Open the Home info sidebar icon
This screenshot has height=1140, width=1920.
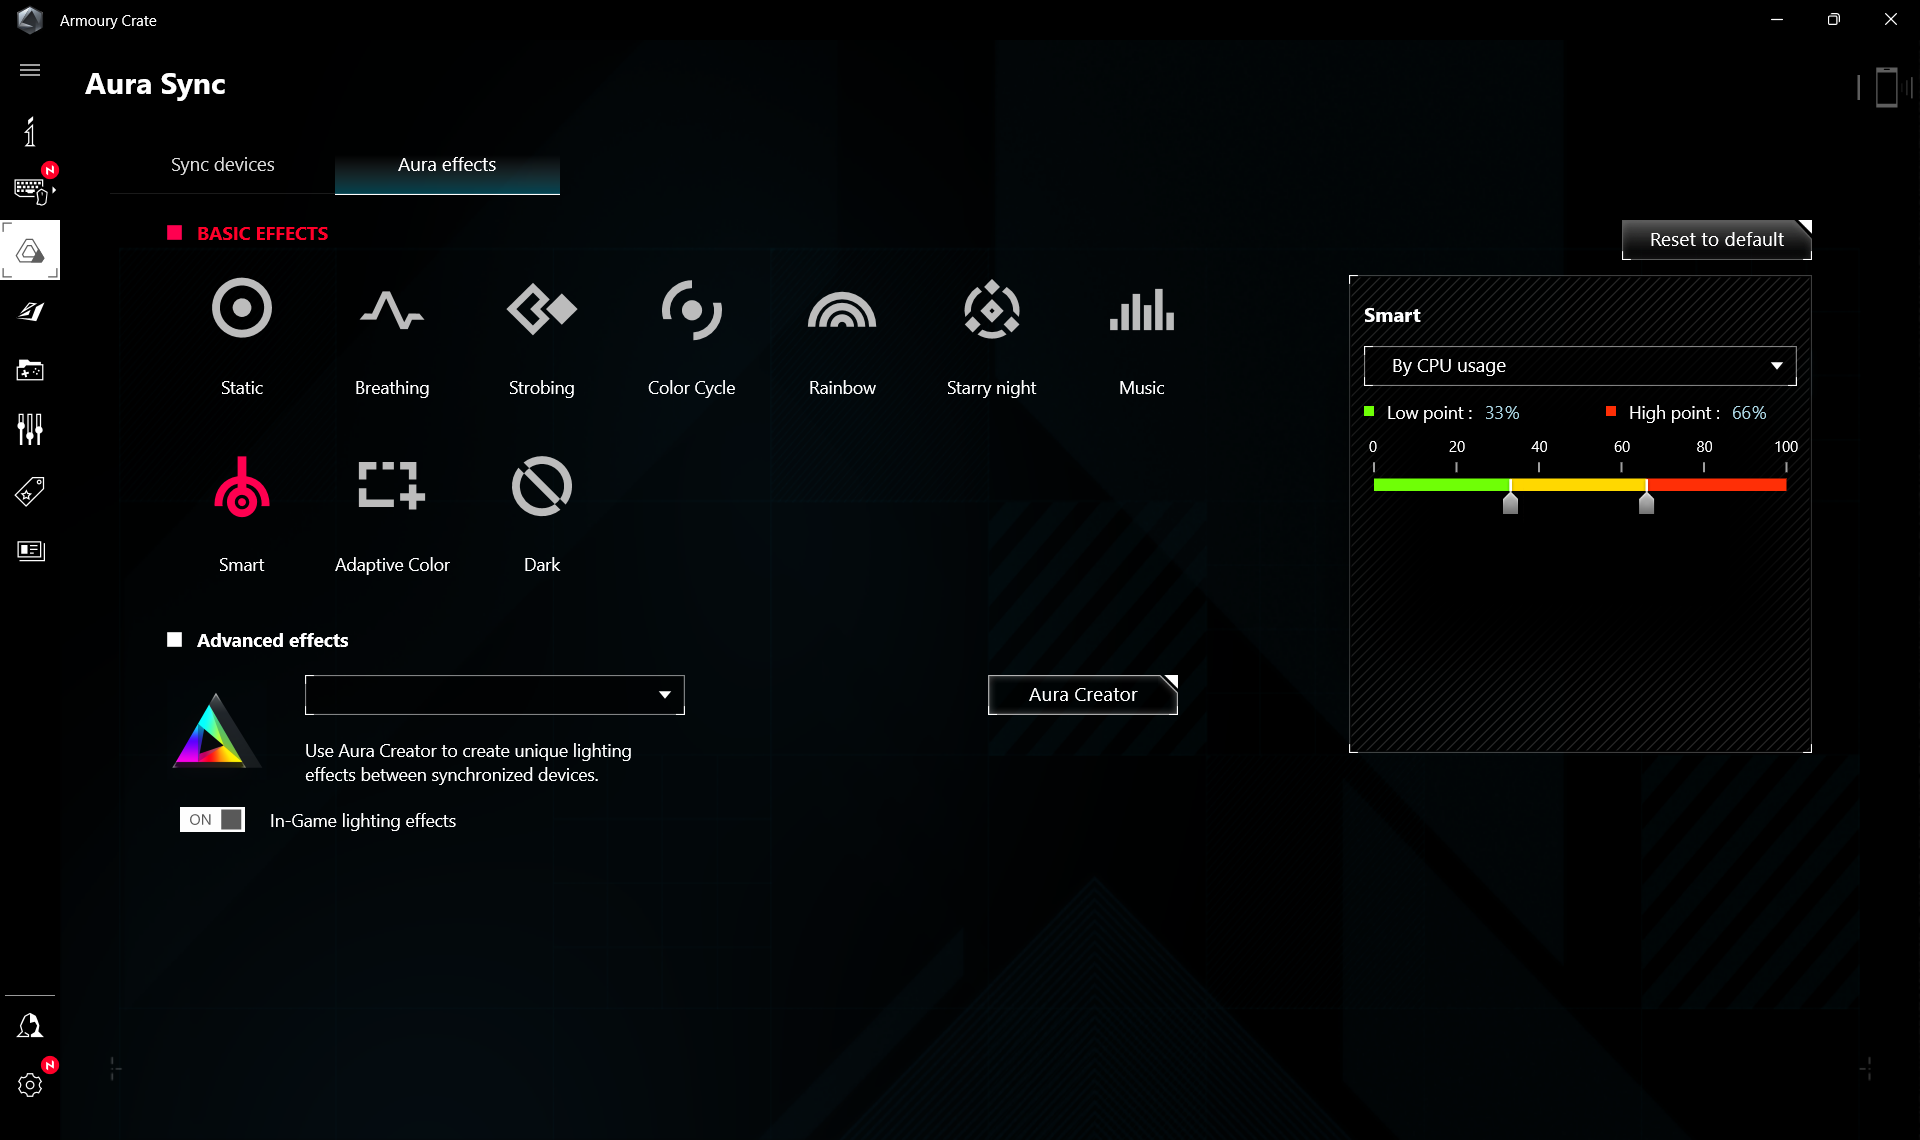pyautogui.click(x=30, y=131)
